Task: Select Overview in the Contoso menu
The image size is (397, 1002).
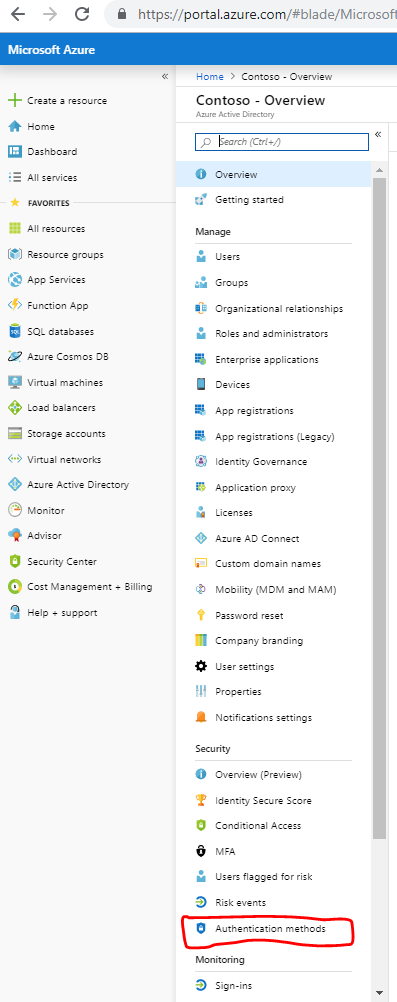Action: tap(274, 174)
